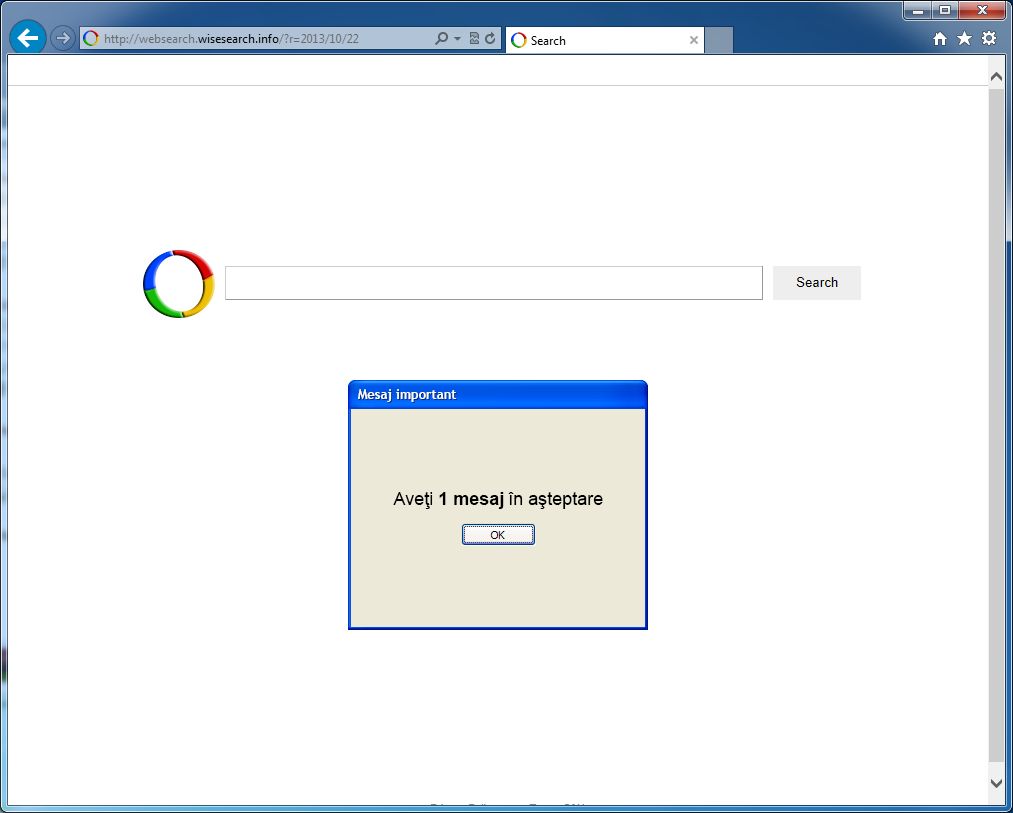Click the Search button
The height and width of the screenshot is (813, 1013).
(817, 282)
